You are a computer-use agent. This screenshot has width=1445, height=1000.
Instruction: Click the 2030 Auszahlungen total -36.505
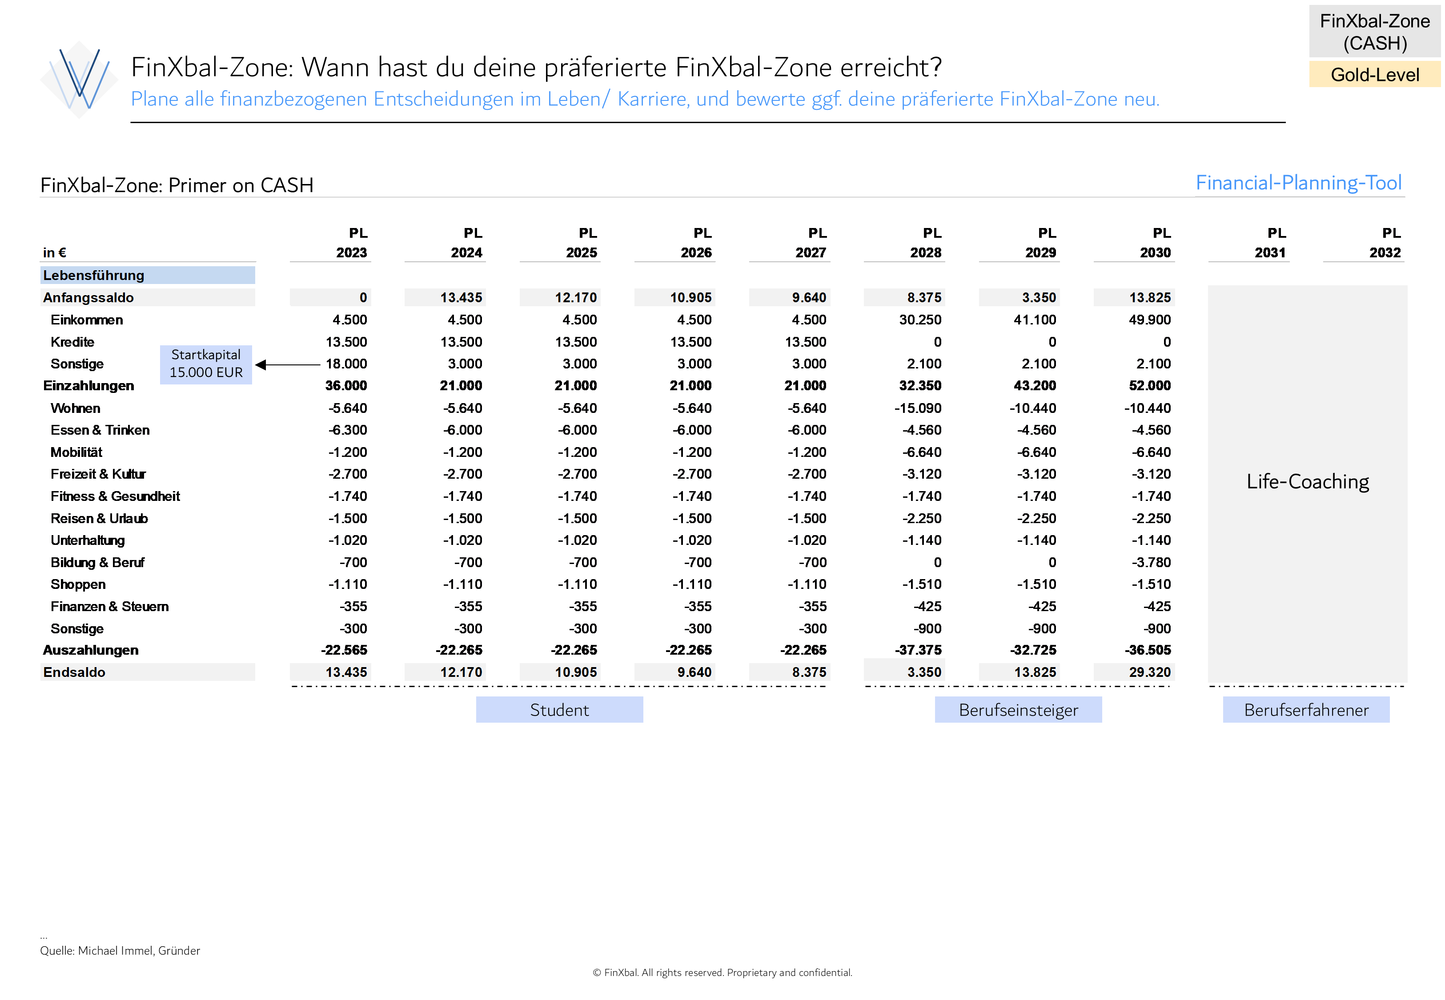[x=1148, y=650]
